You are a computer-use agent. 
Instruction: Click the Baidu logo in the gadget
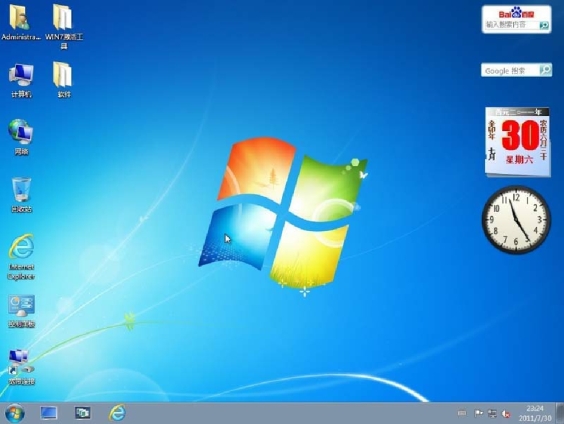tap(516, 13)
